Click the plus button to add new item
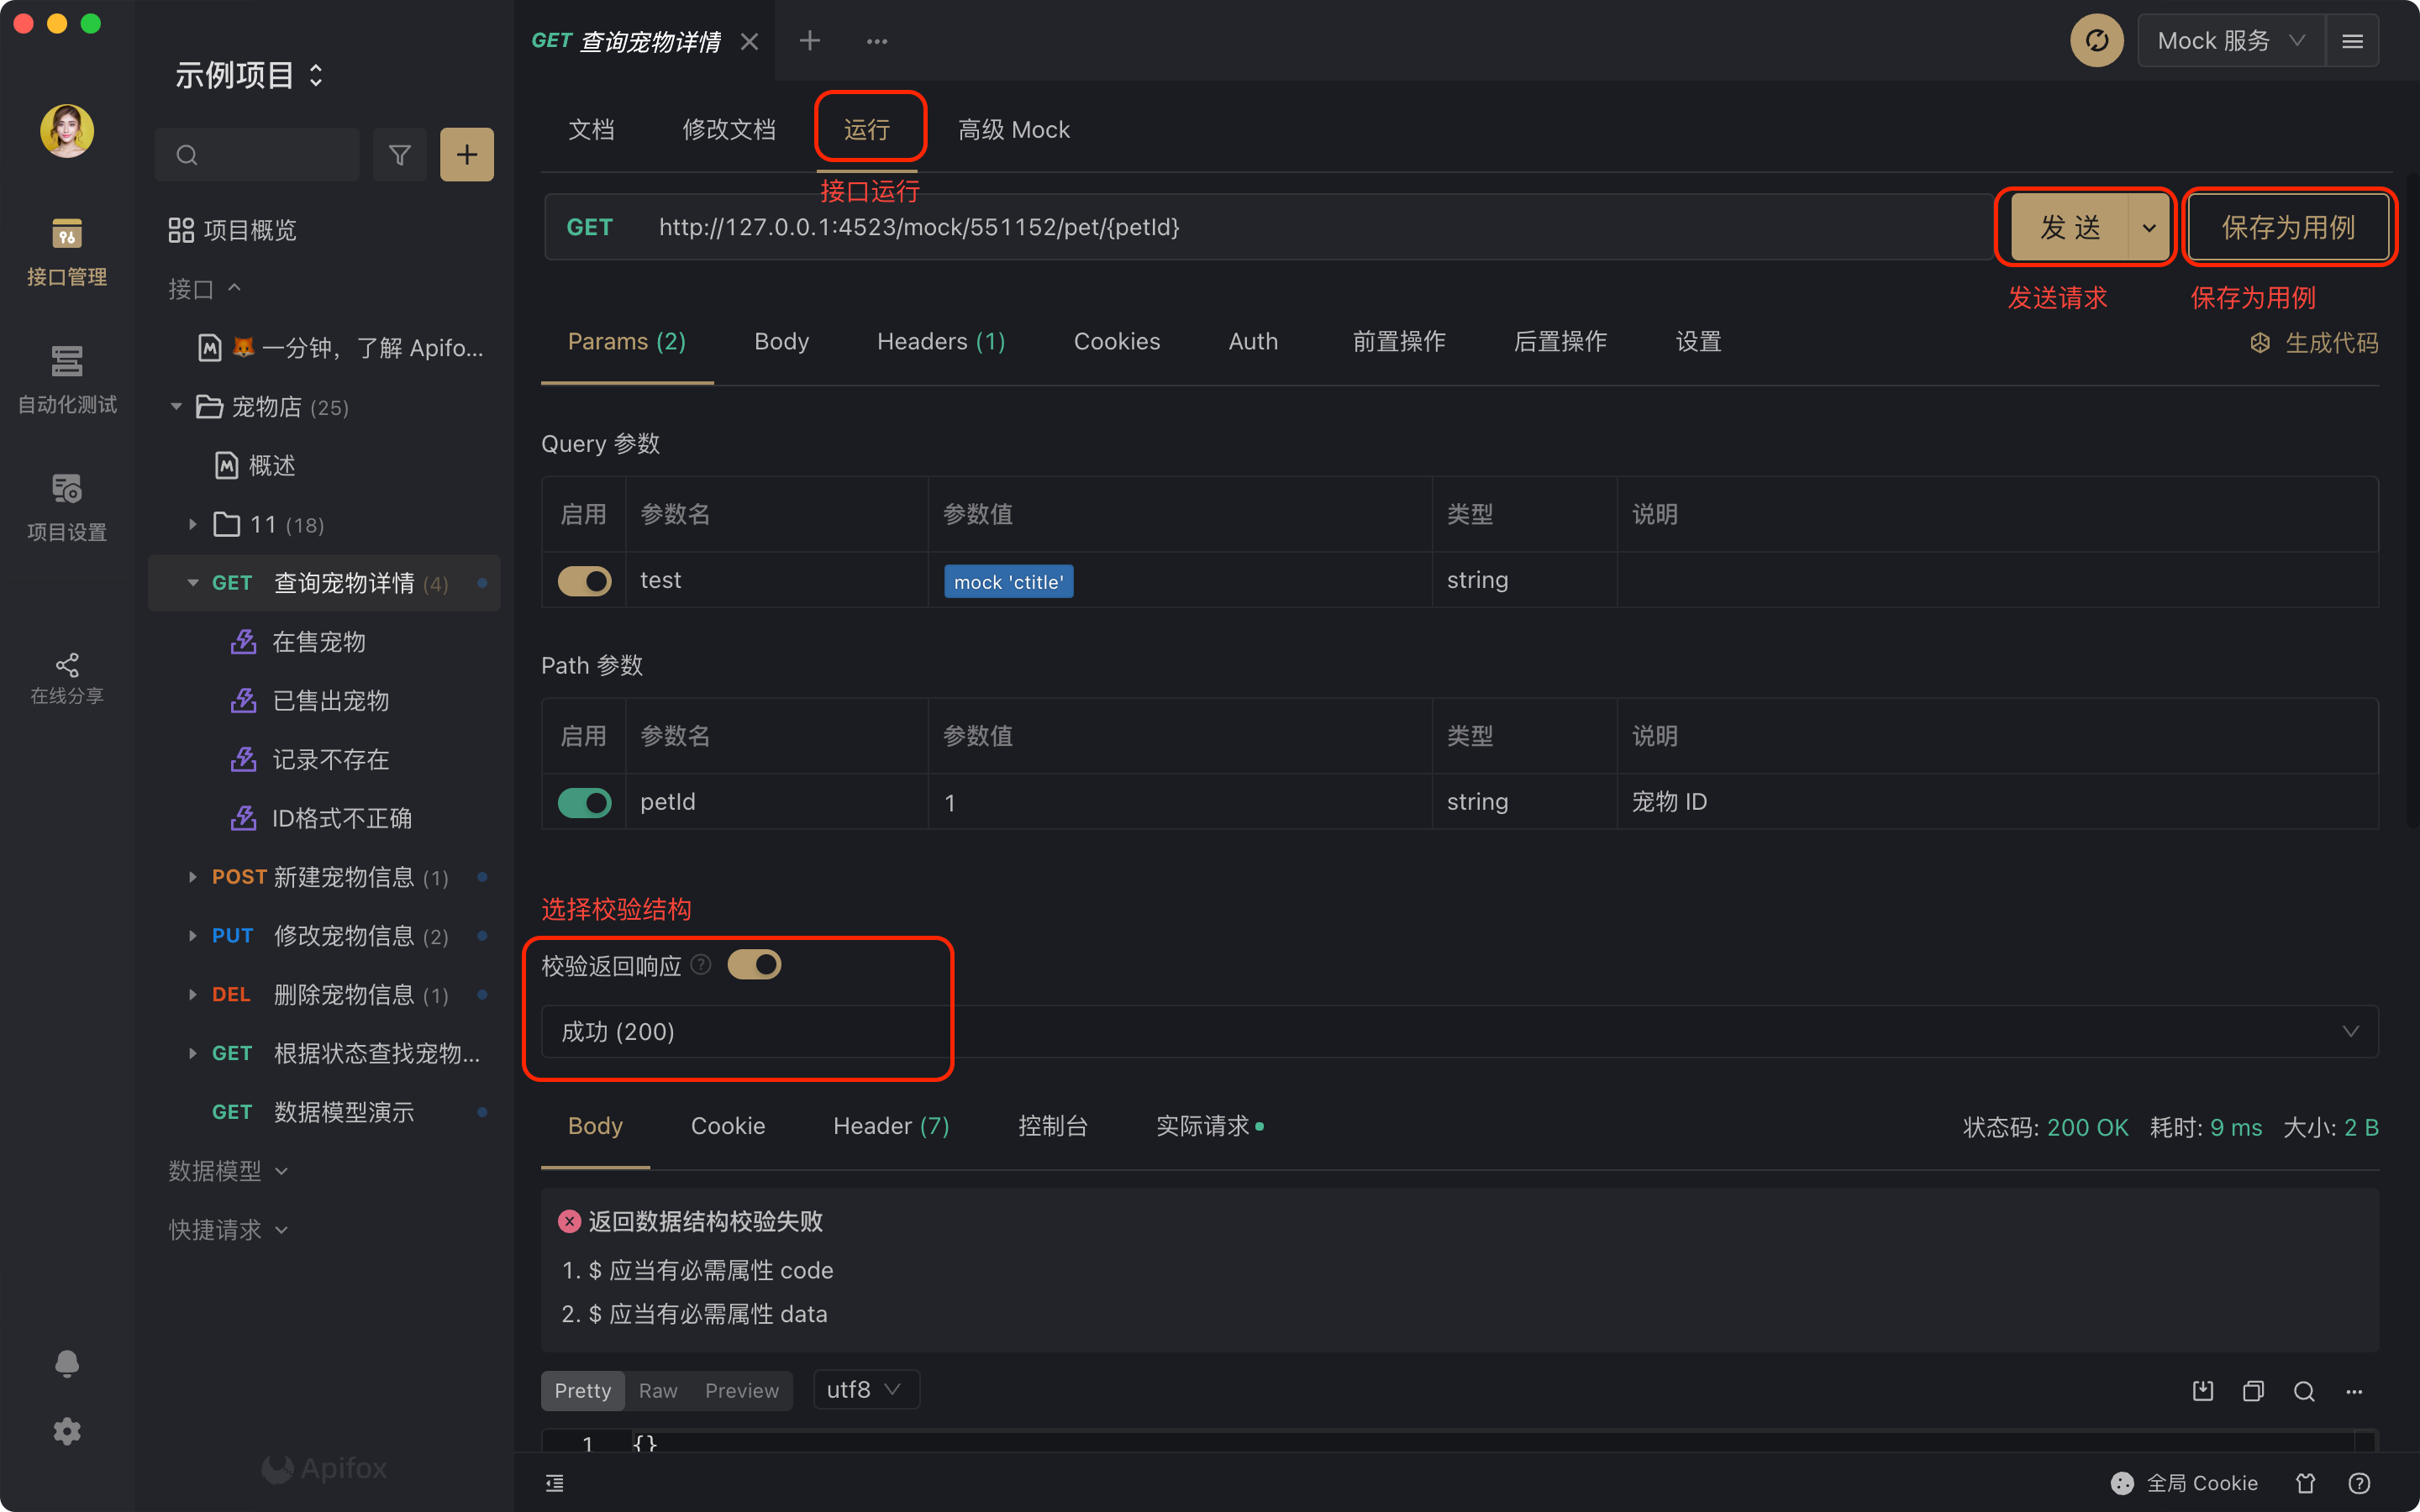 tap(466, 155)
